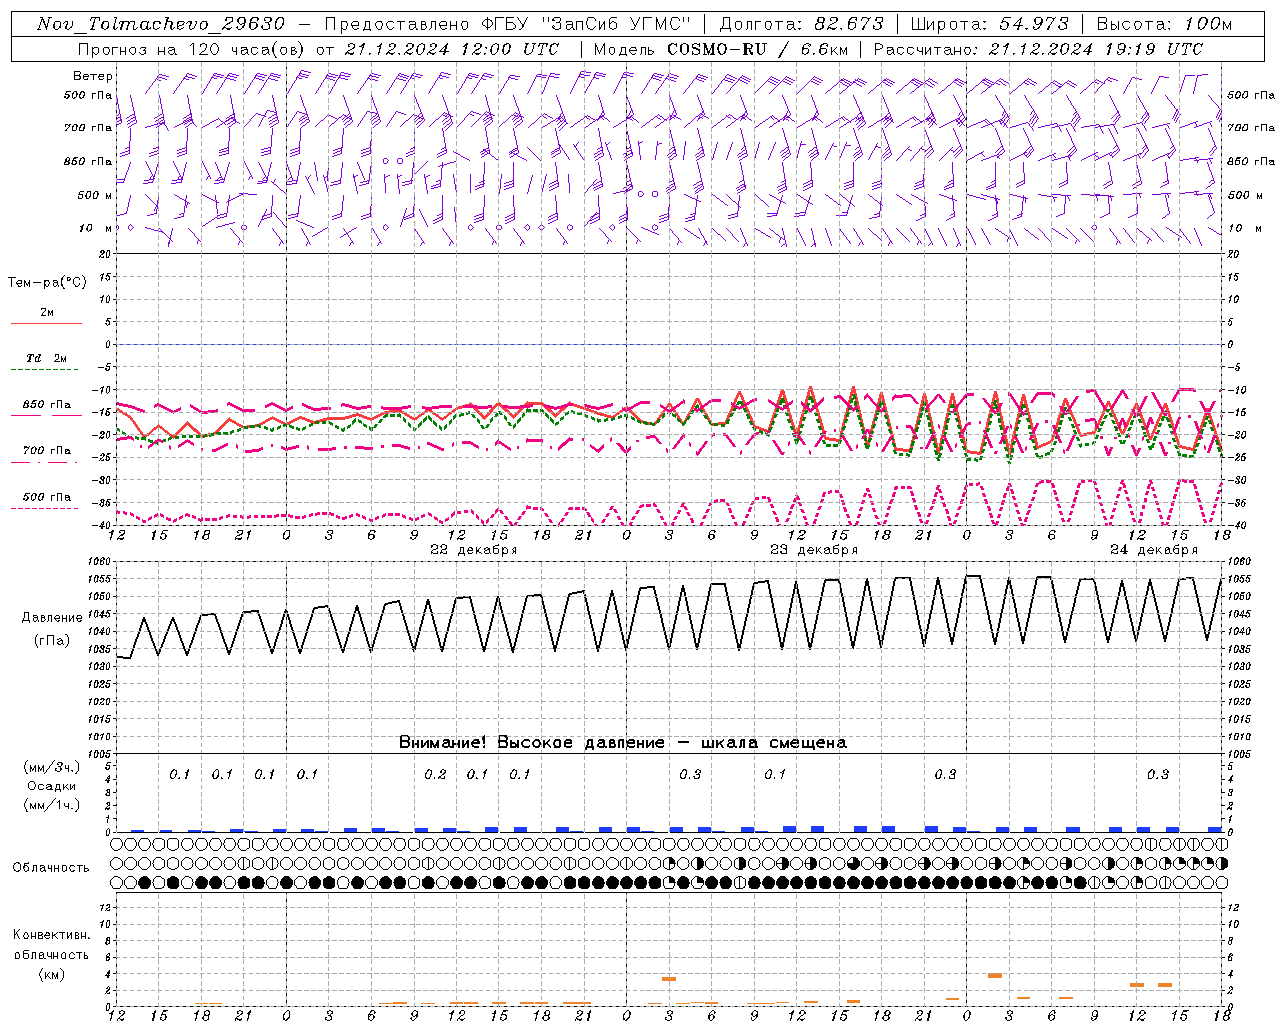This screenshot has width=1280, height=1024.
Task: Click the 22 декабря date label
Action: click(x=473, y=550)
